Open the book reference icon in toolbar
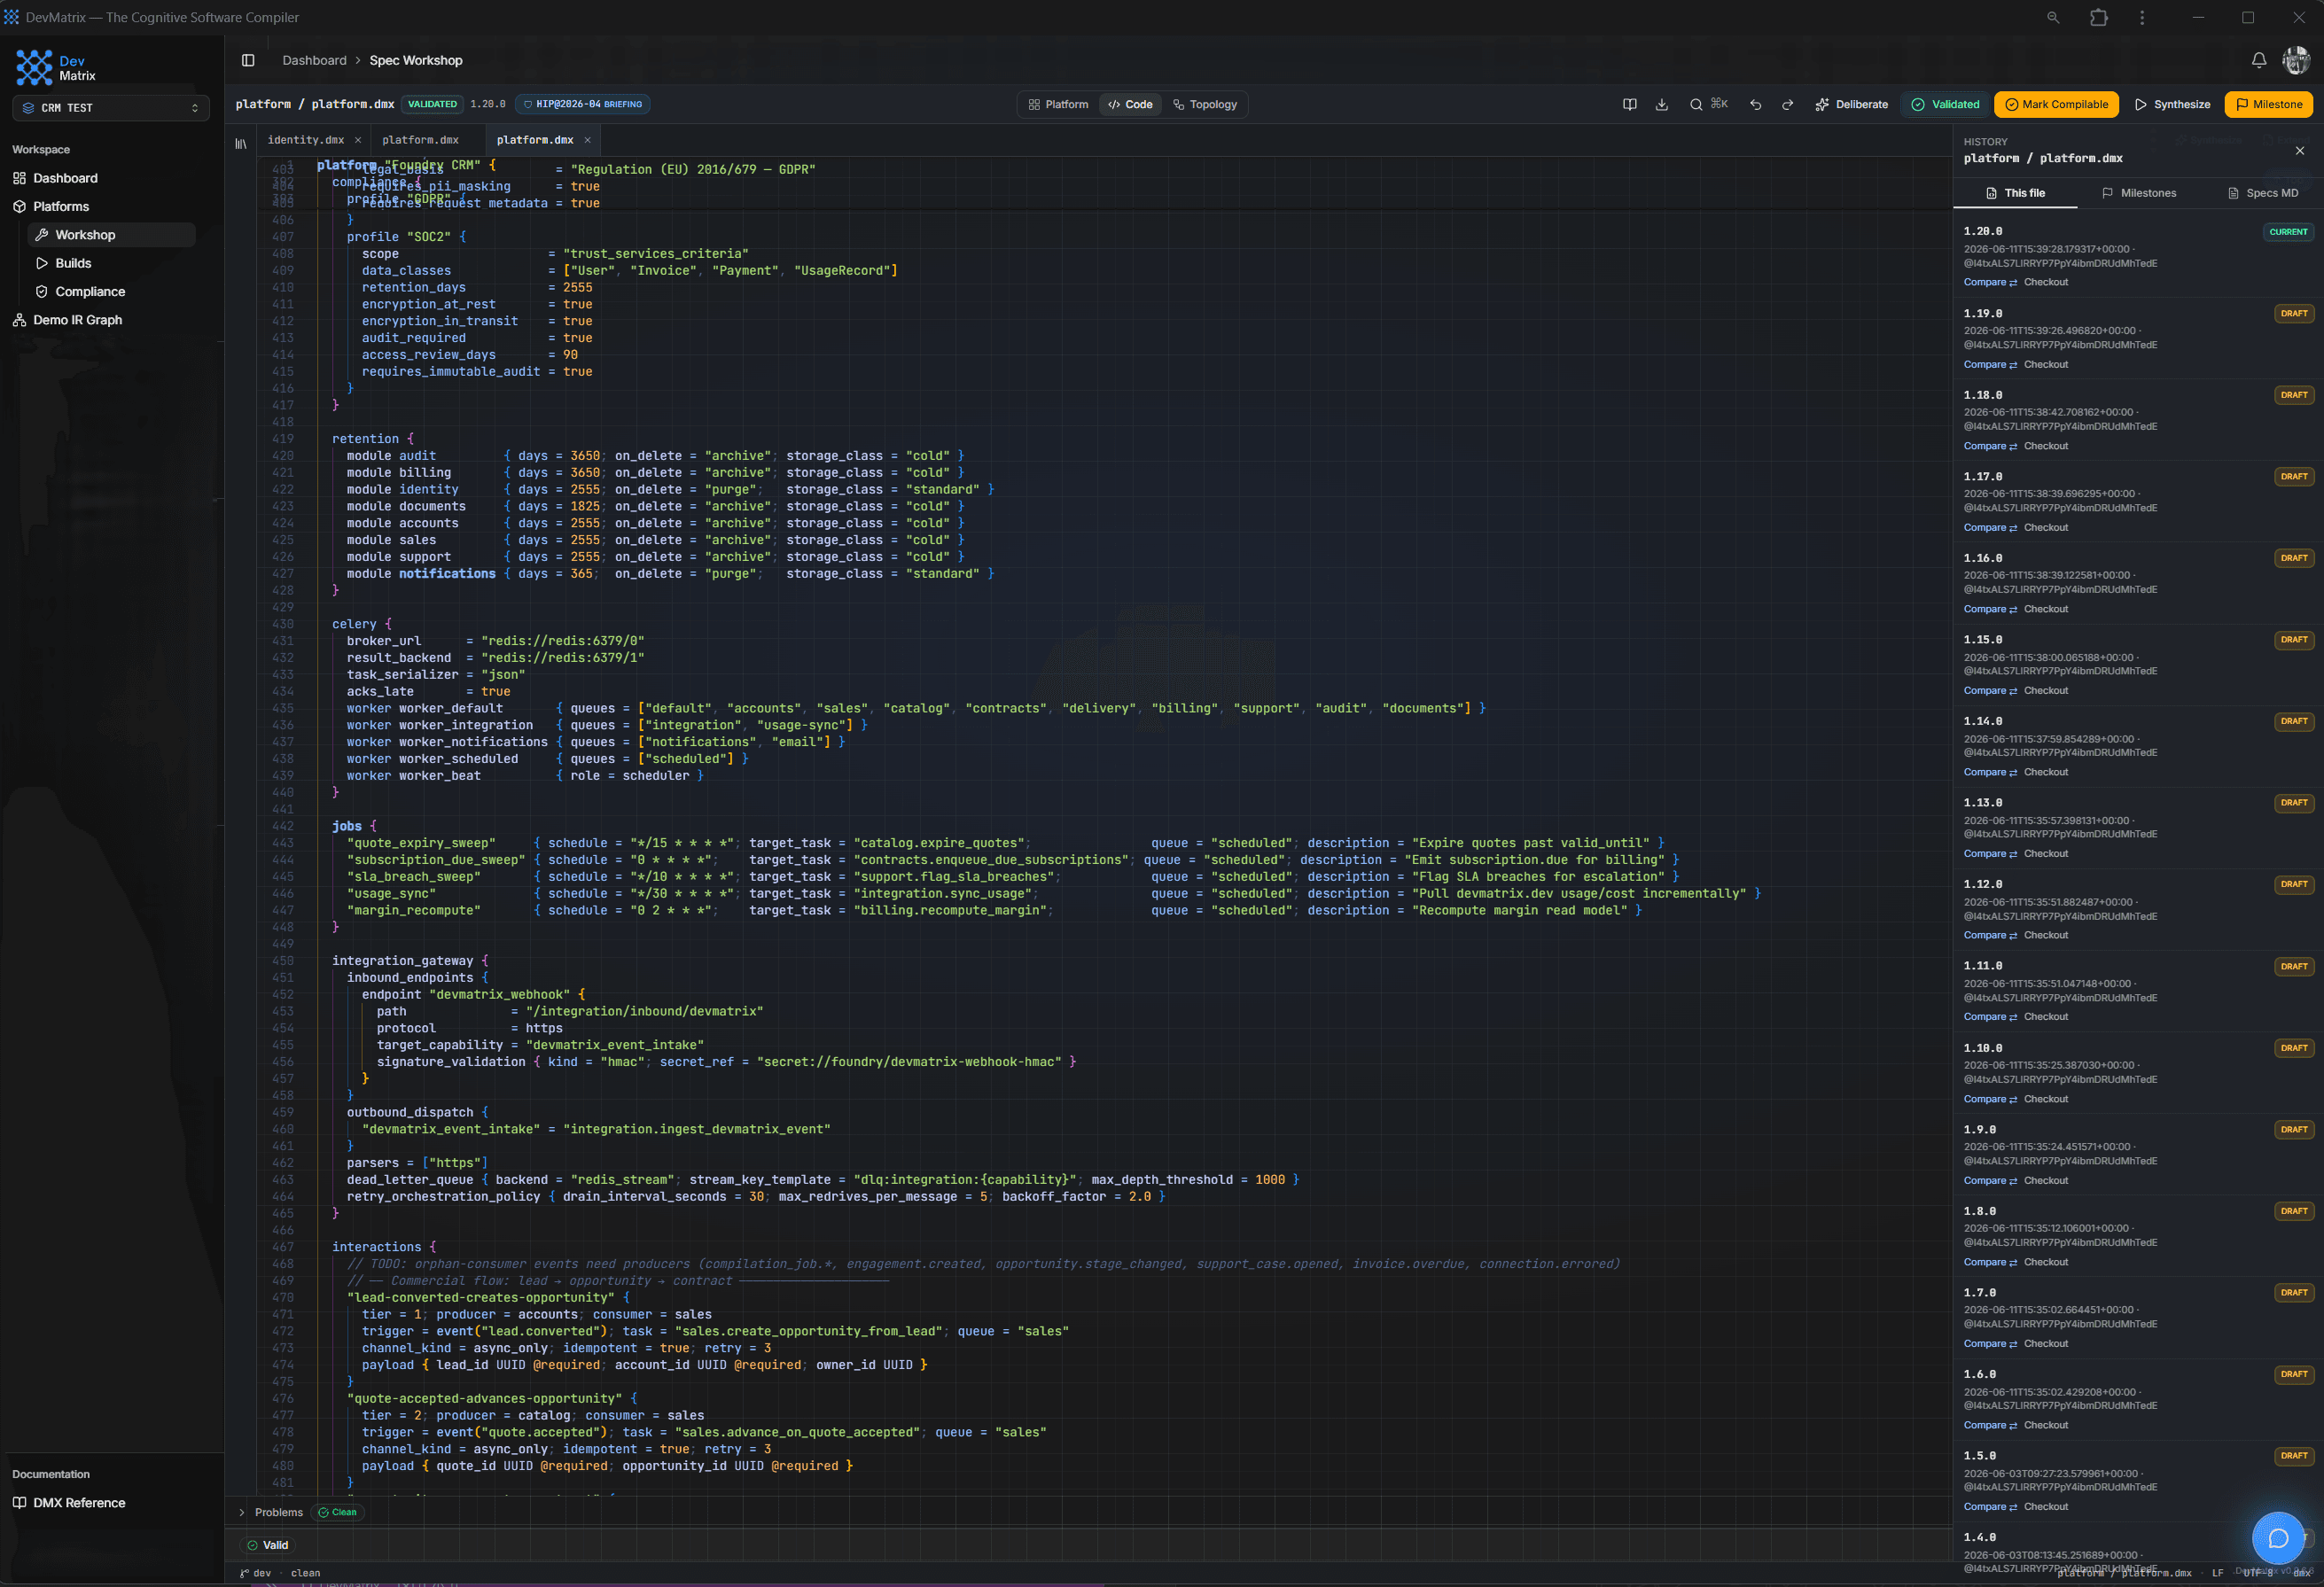The width and height of the screenshot is (2324, 1587). 1629,104
